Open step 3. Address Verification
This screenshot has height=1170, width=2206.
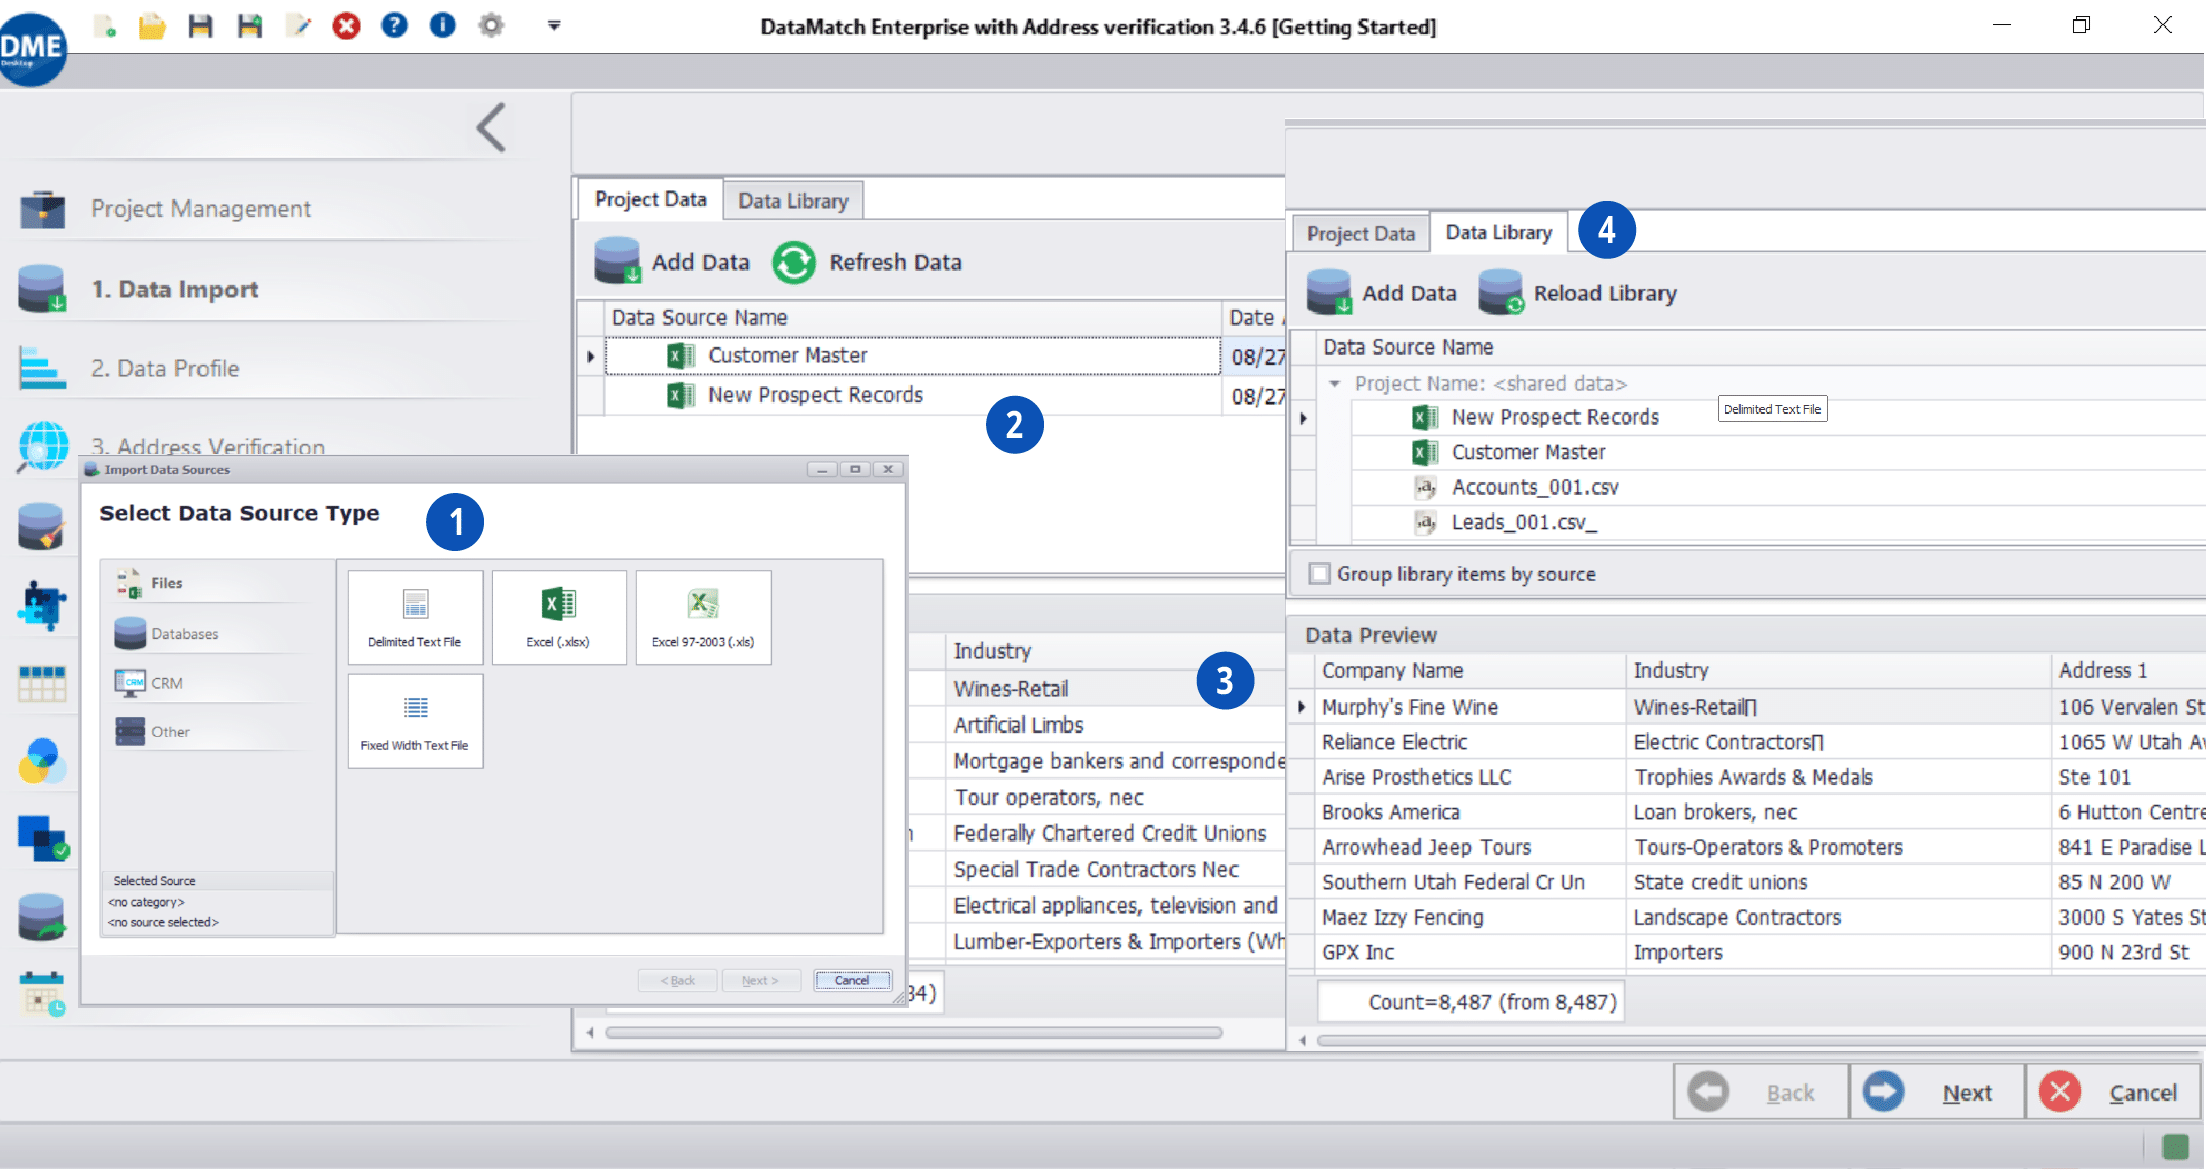point(207,447)
